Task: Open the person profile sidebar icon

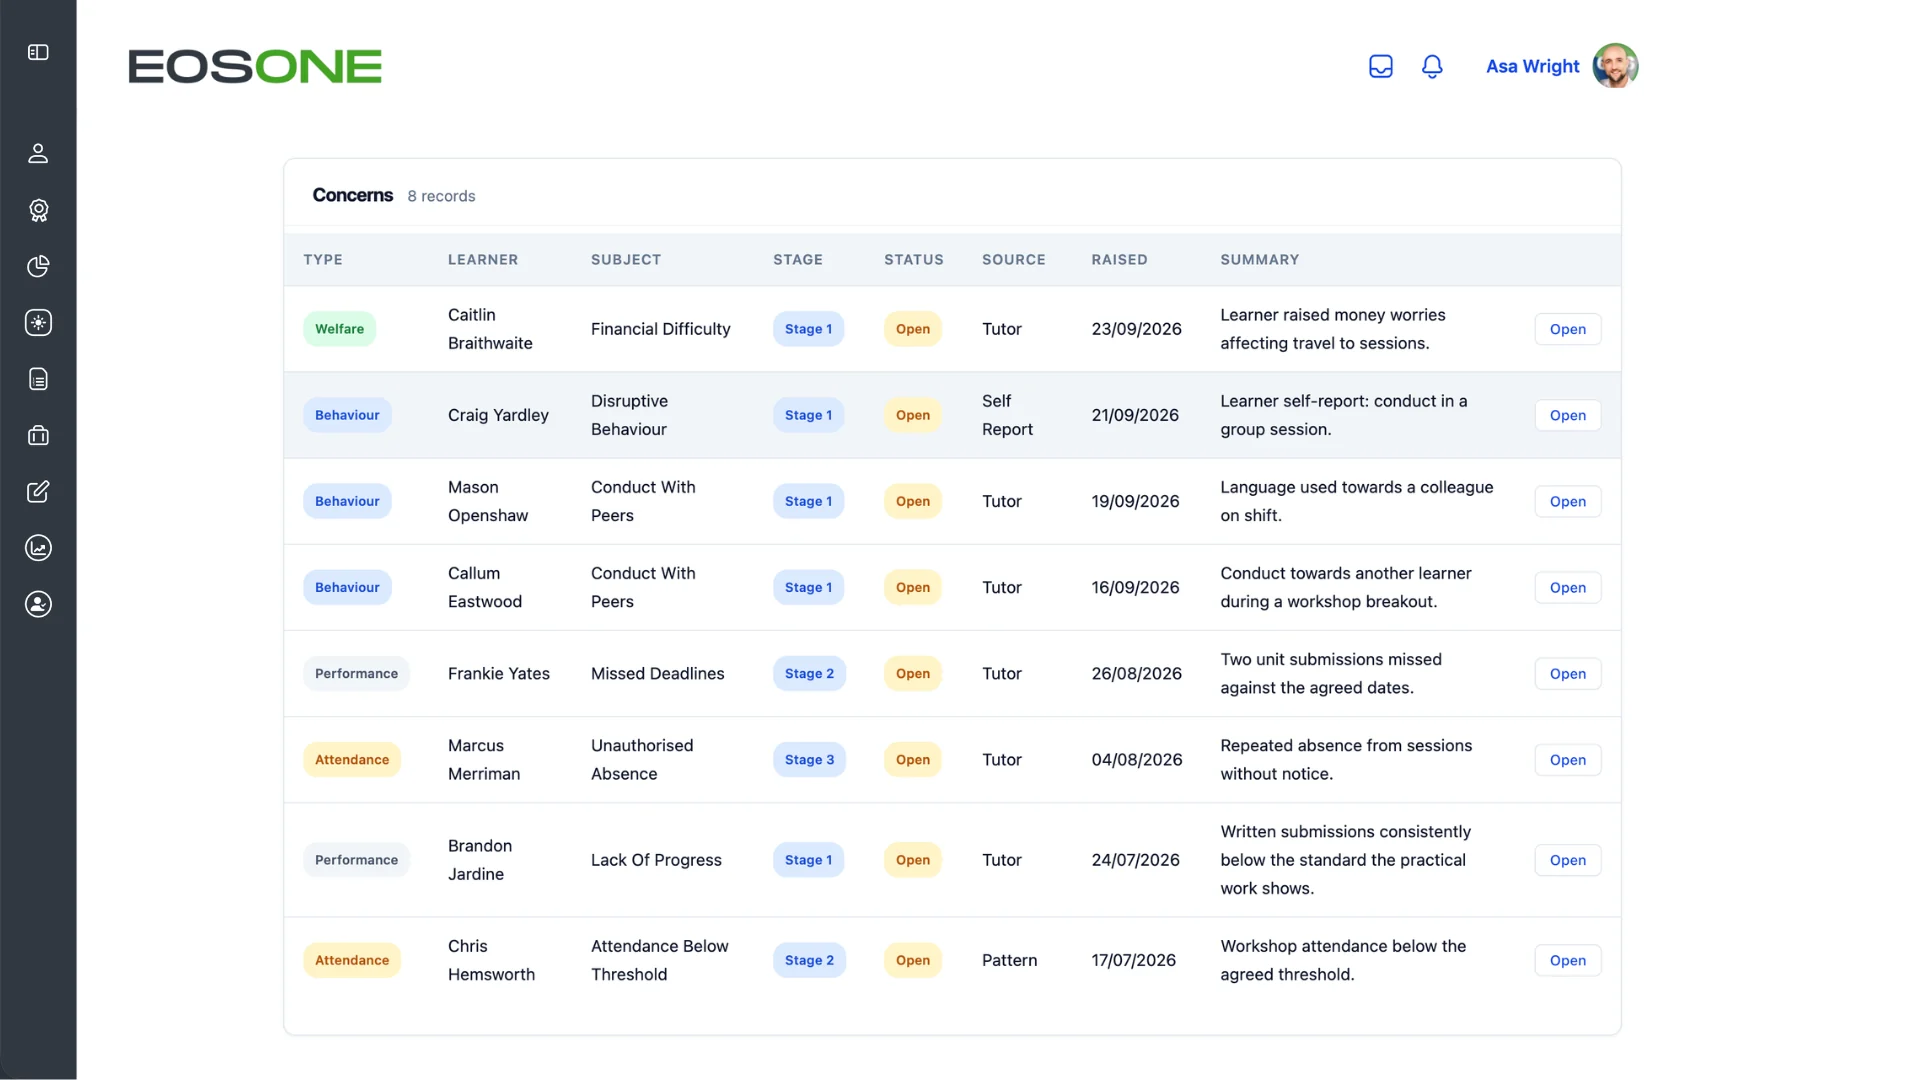Action: click(38, 153)
